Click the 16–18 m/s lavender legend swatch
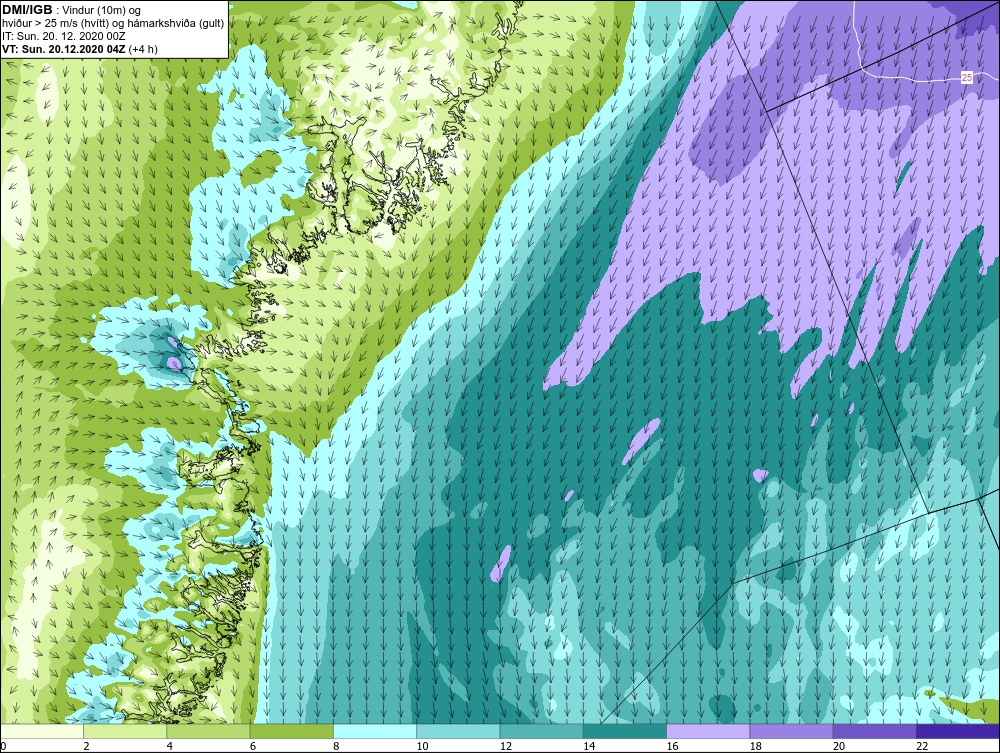The width and height of the screenshot is (1000, 753). 708,731
